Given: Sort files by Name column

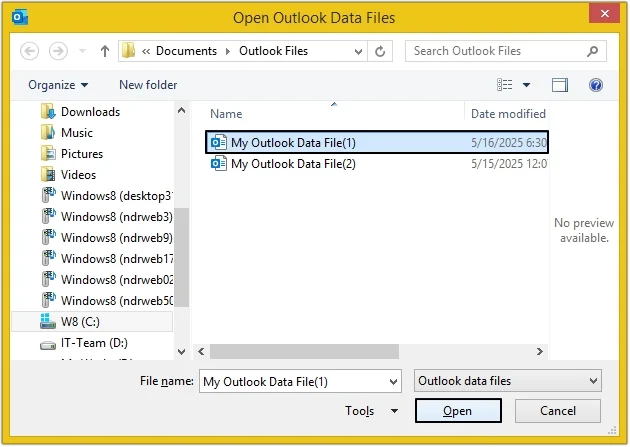Looking at the screenshot, I should click(x=226, y=114).
